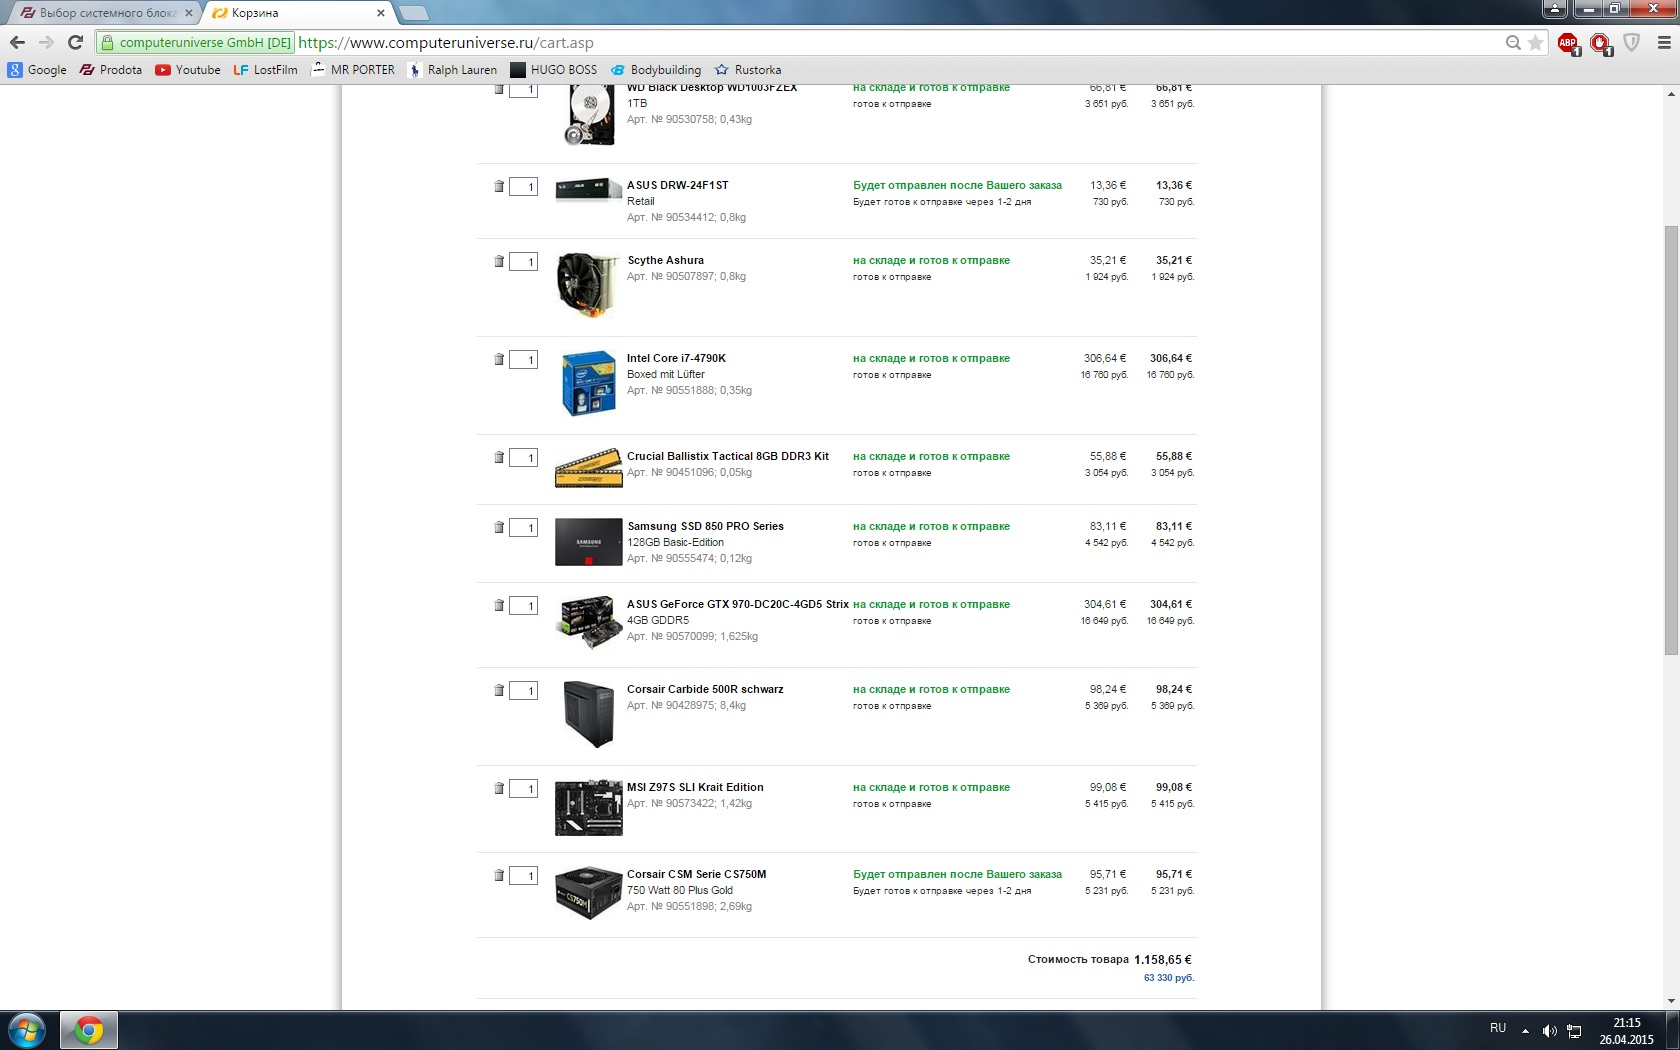Open the shield extension icon
This screenshot has width=1680, height=1050.
click(x=1631, y=42)
